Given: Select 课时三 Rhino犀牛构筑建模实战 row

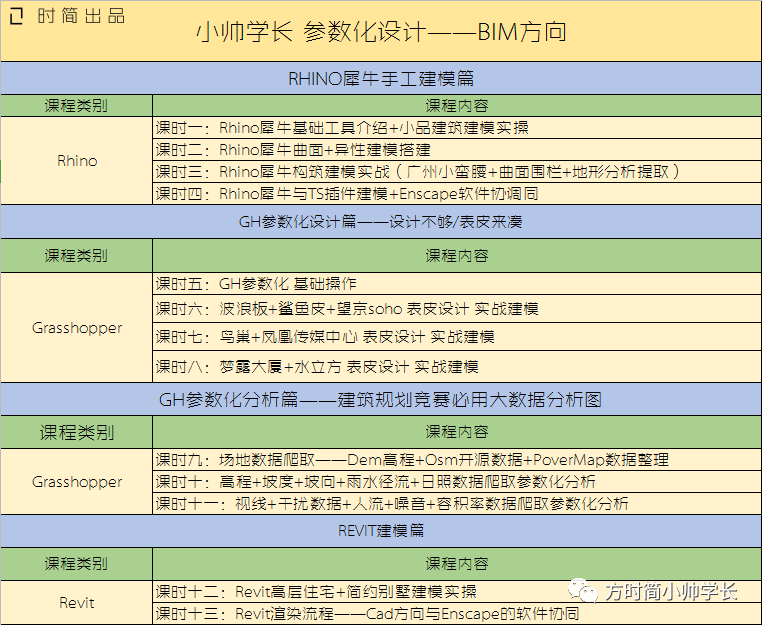Looking at the screenshot, I should point(457,171).
